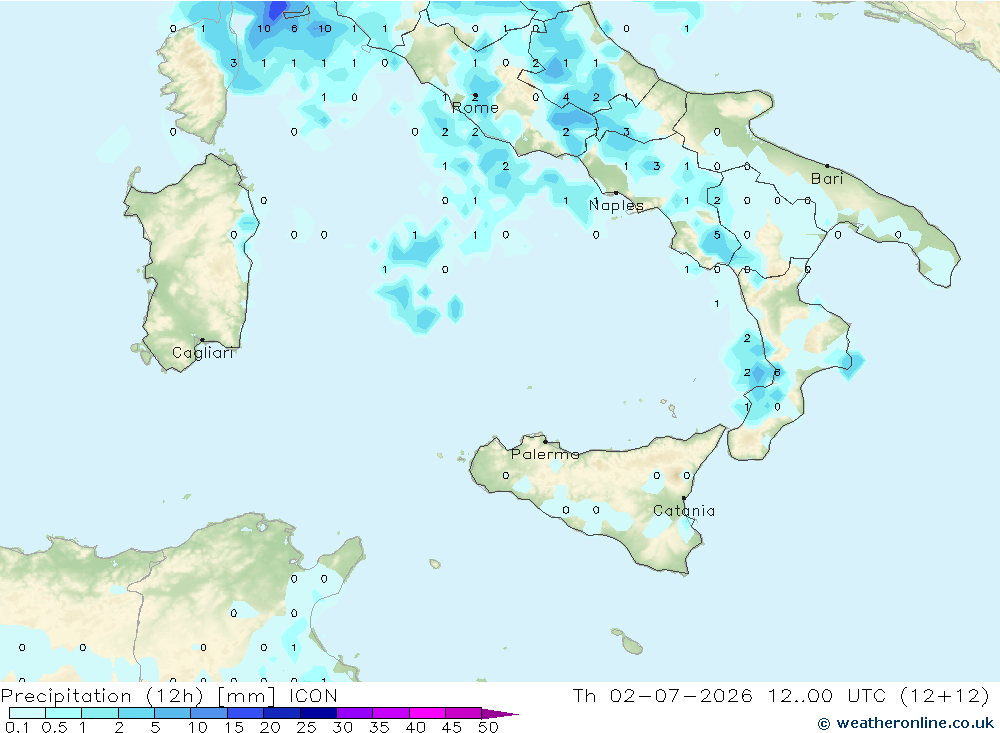Click the rainfall value 5 south of Naples
The width and height of the screenshot is (1000, 733).
(717, 235)
